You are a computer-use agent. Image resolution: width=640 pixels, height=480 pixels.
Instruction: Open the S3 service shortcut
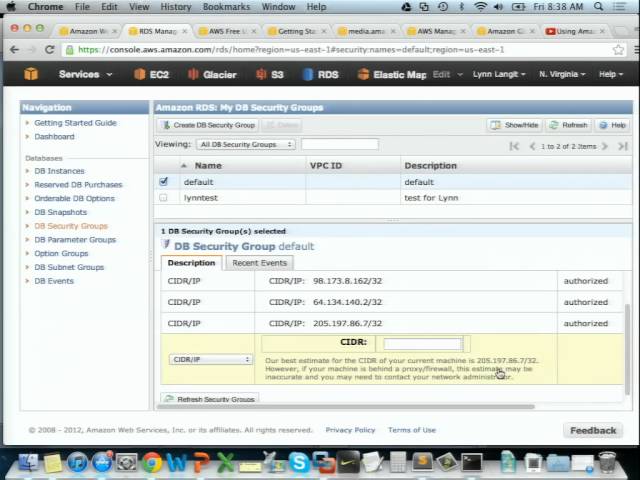[x=270, y=74]
